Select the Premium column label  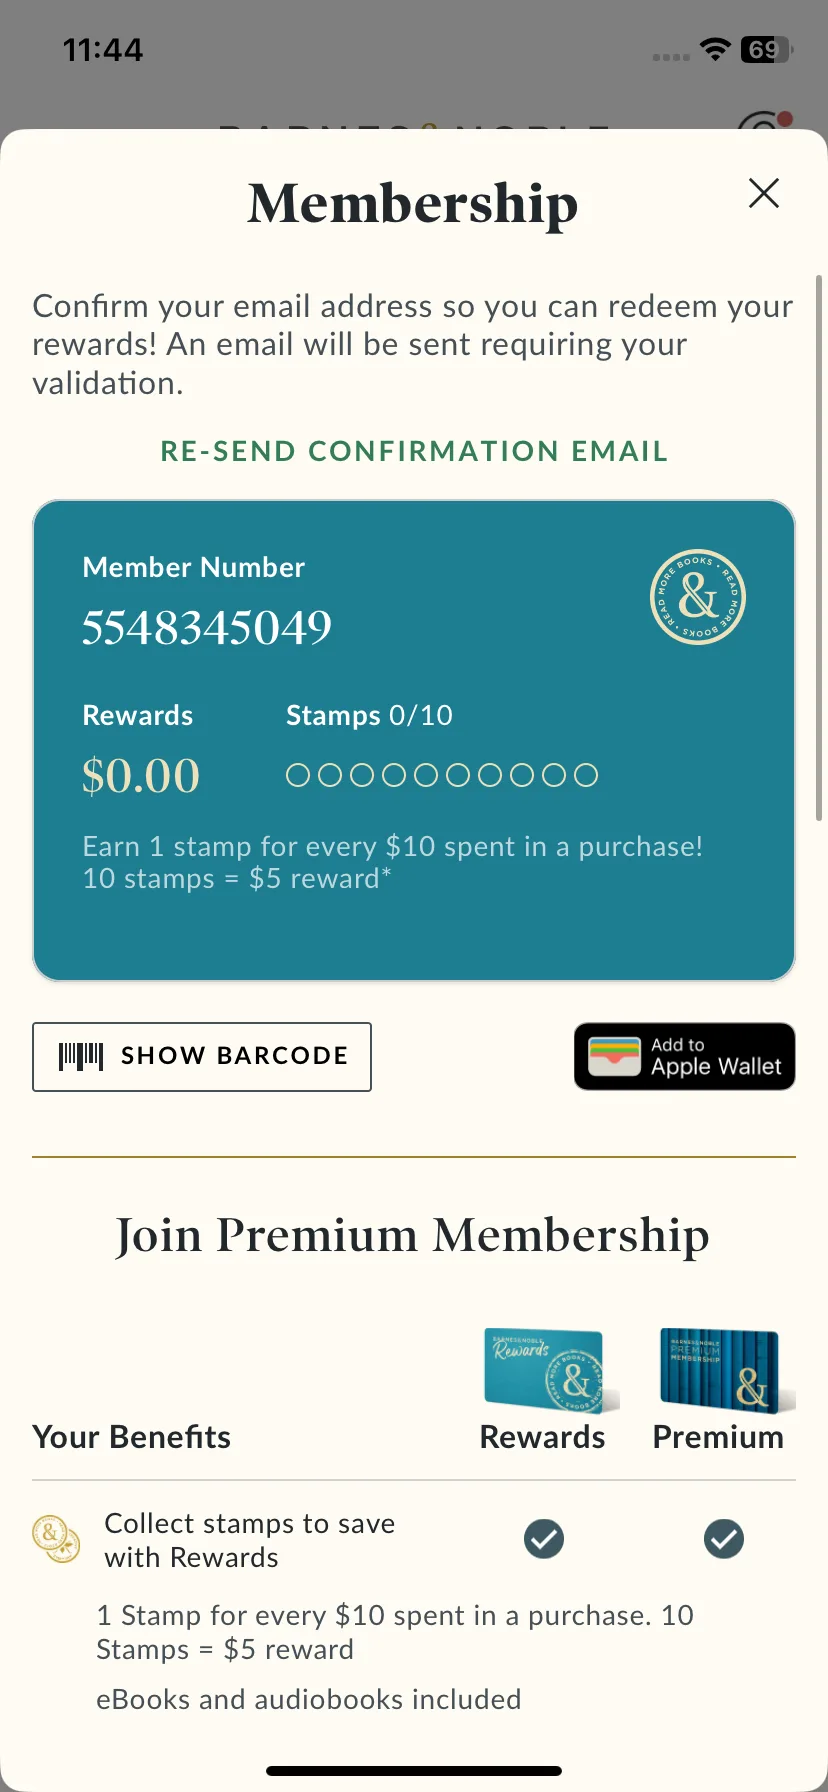coord(718,1437)
